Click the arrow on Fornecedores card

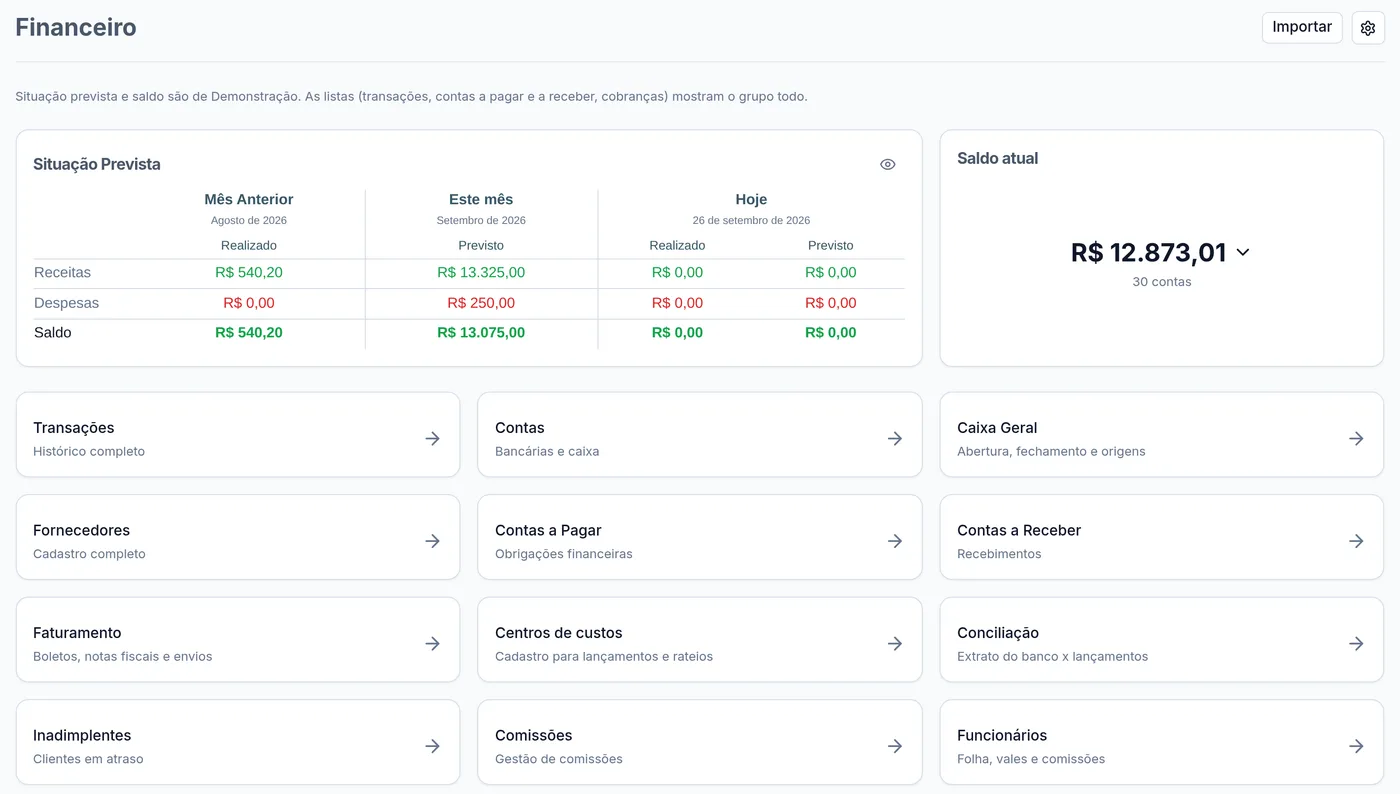point(432,541)
